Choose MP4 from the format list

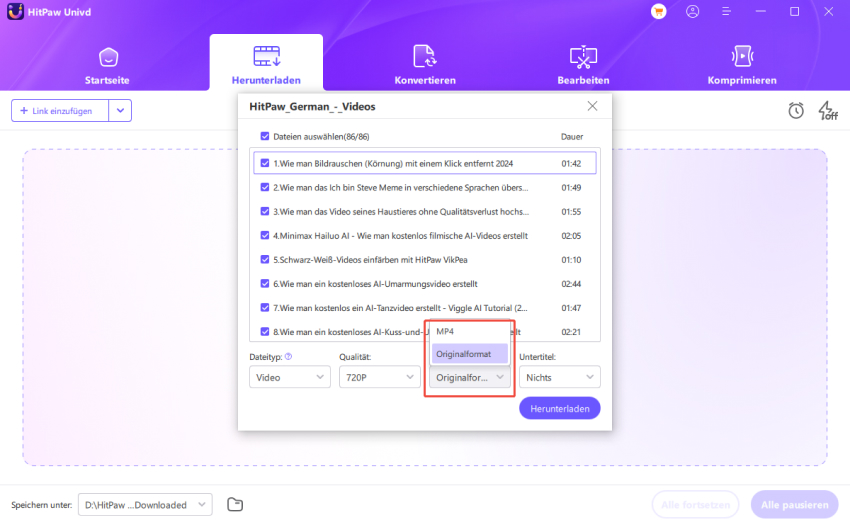[469, 331]
